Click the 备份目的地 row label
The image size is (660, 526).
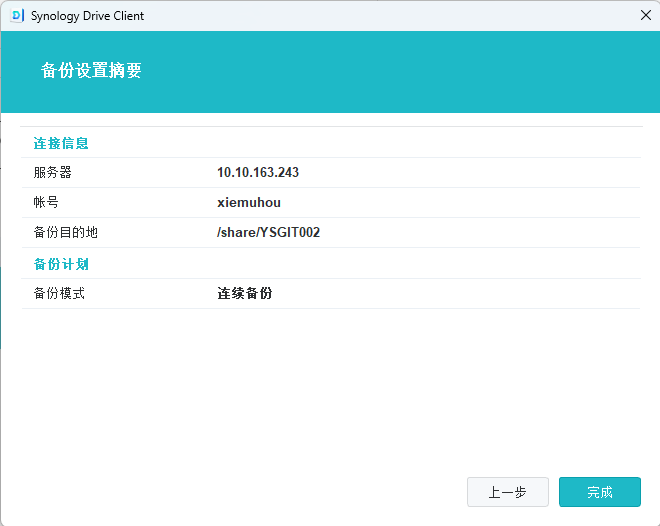tap(66, 232)
